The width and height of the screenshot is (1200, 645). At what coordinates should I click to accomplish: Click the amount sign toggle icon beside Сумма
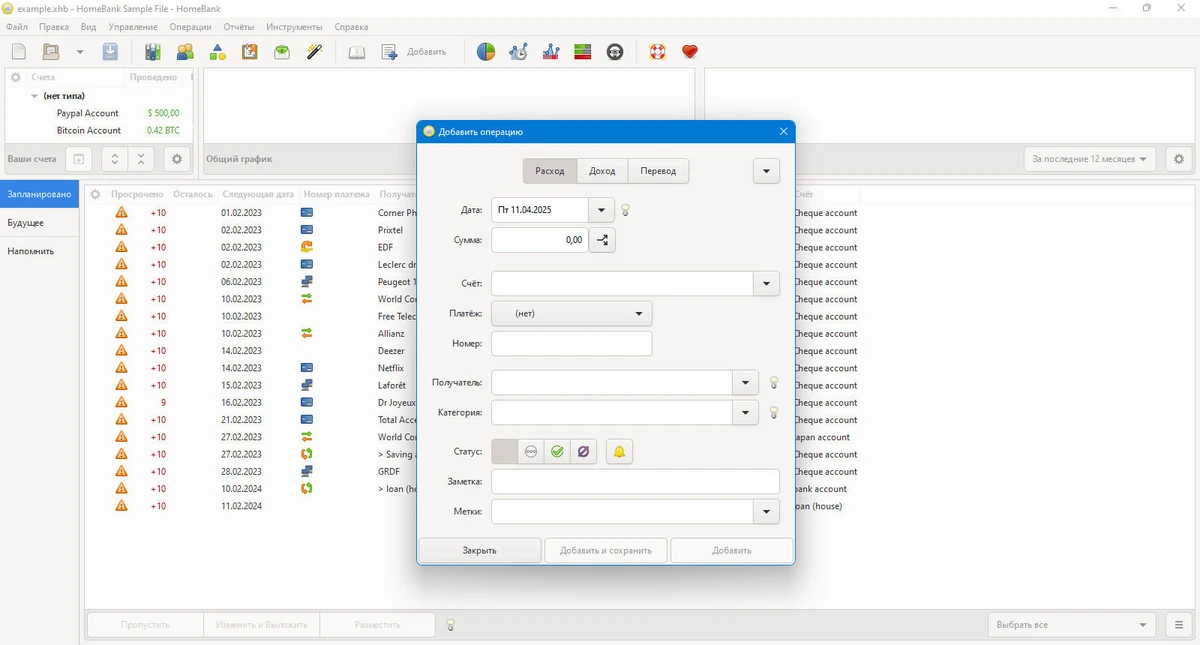tap(603, 240)
